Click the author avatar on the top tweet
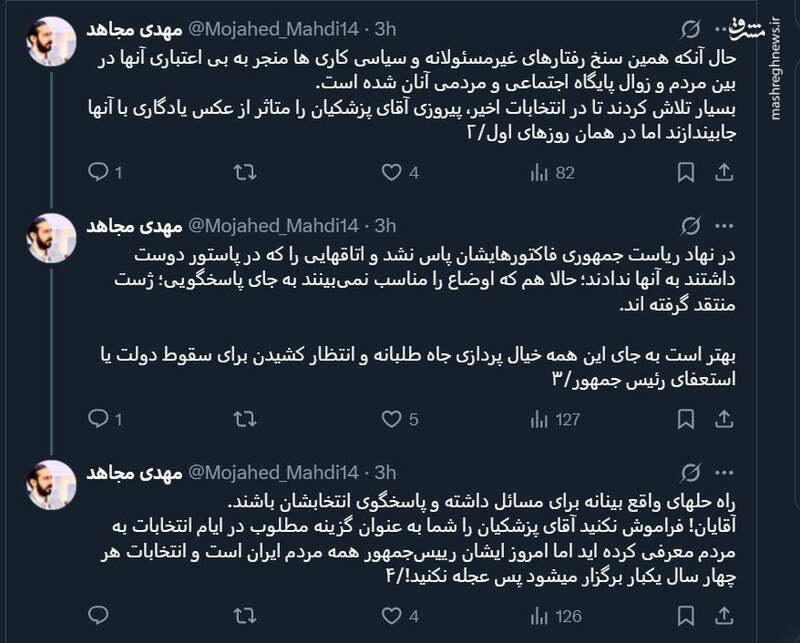Screen dimensions: 800x643 (47, 39)
